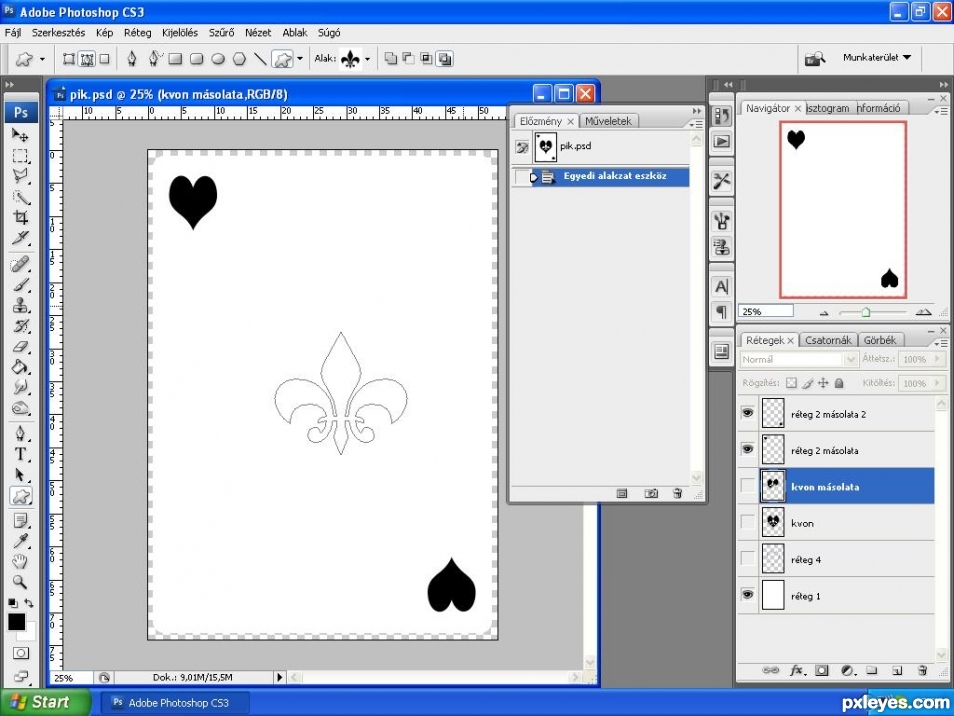954x716 pixels.
Task: Open layer fill Kitöltés slider arrow
Action: (938, 383)
